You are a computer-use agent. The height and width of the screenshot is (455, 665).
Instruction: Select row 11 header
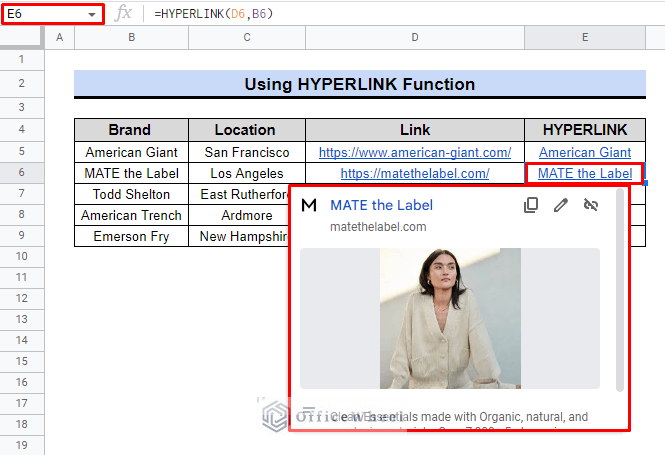pos(22,278)
